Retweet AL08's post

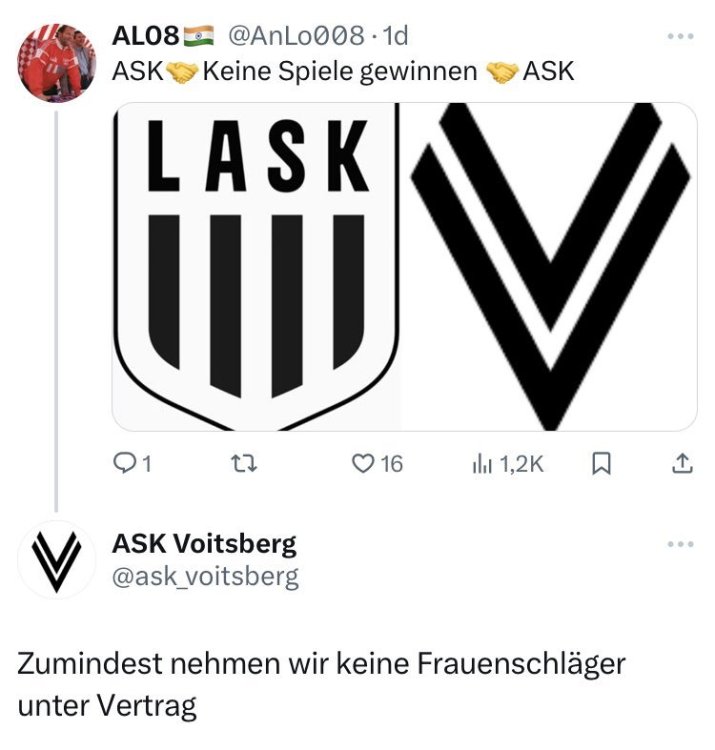pyautogui.click(x=244, y=463)
